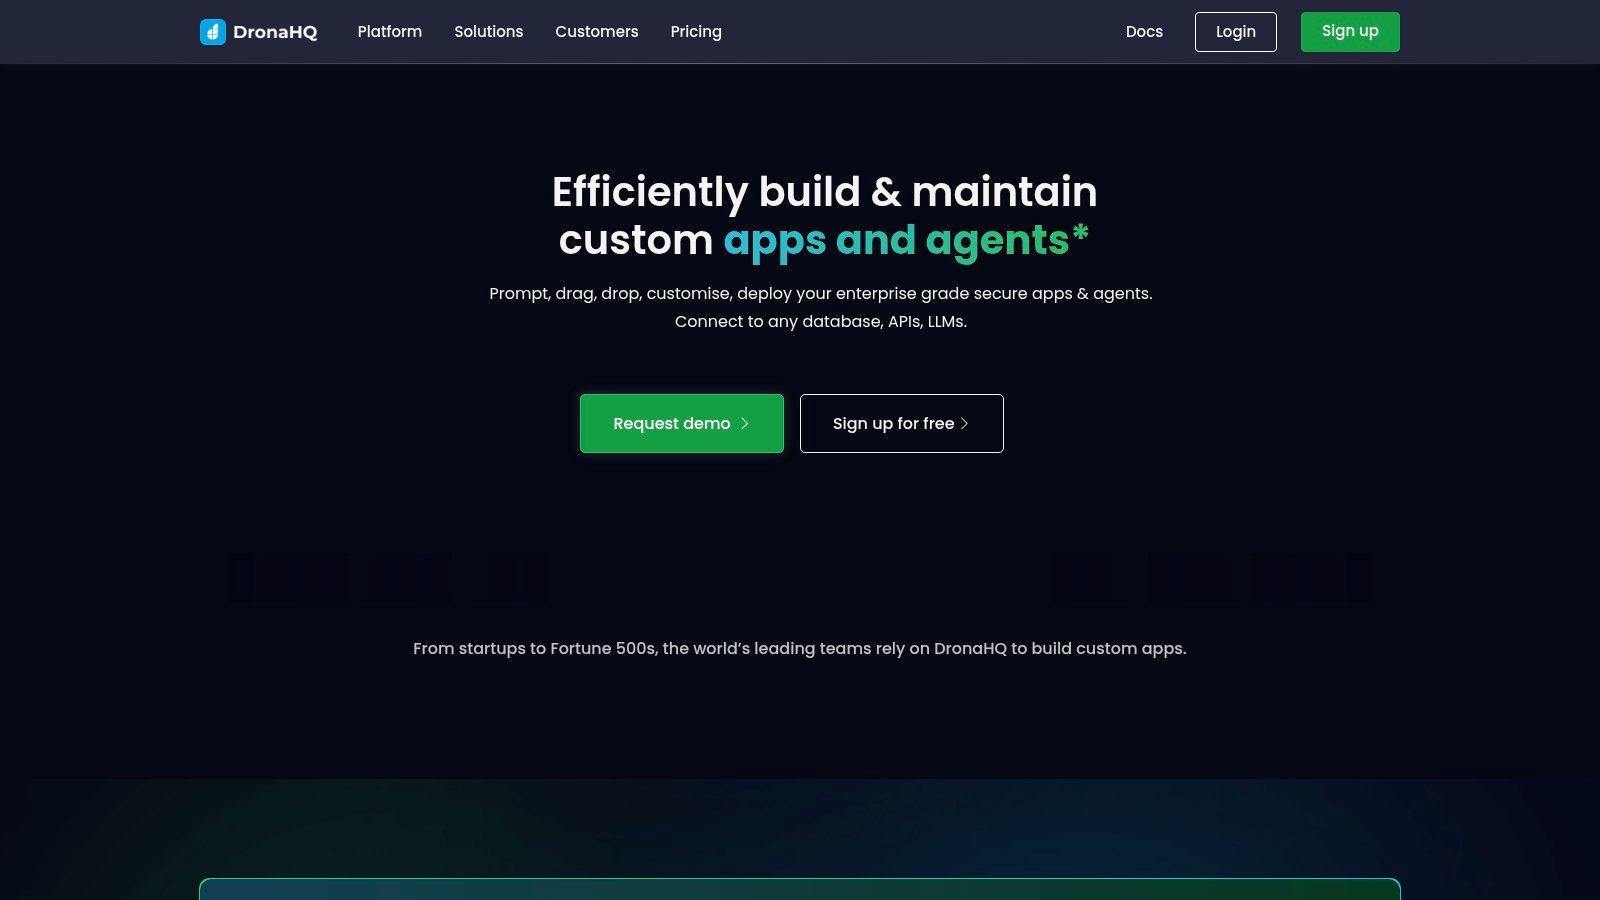
Task: Open the Docs link
Action: point(1144,32)
